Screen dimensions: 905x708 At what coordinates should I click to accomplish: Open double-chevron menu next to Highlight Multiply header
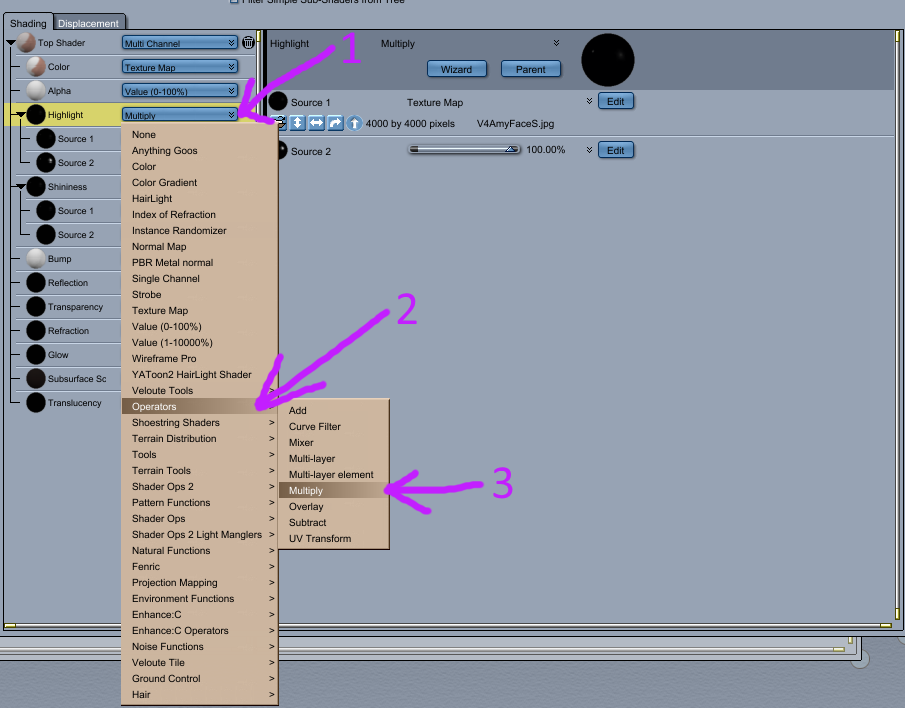pyautogui.click(x=556, y=43)
